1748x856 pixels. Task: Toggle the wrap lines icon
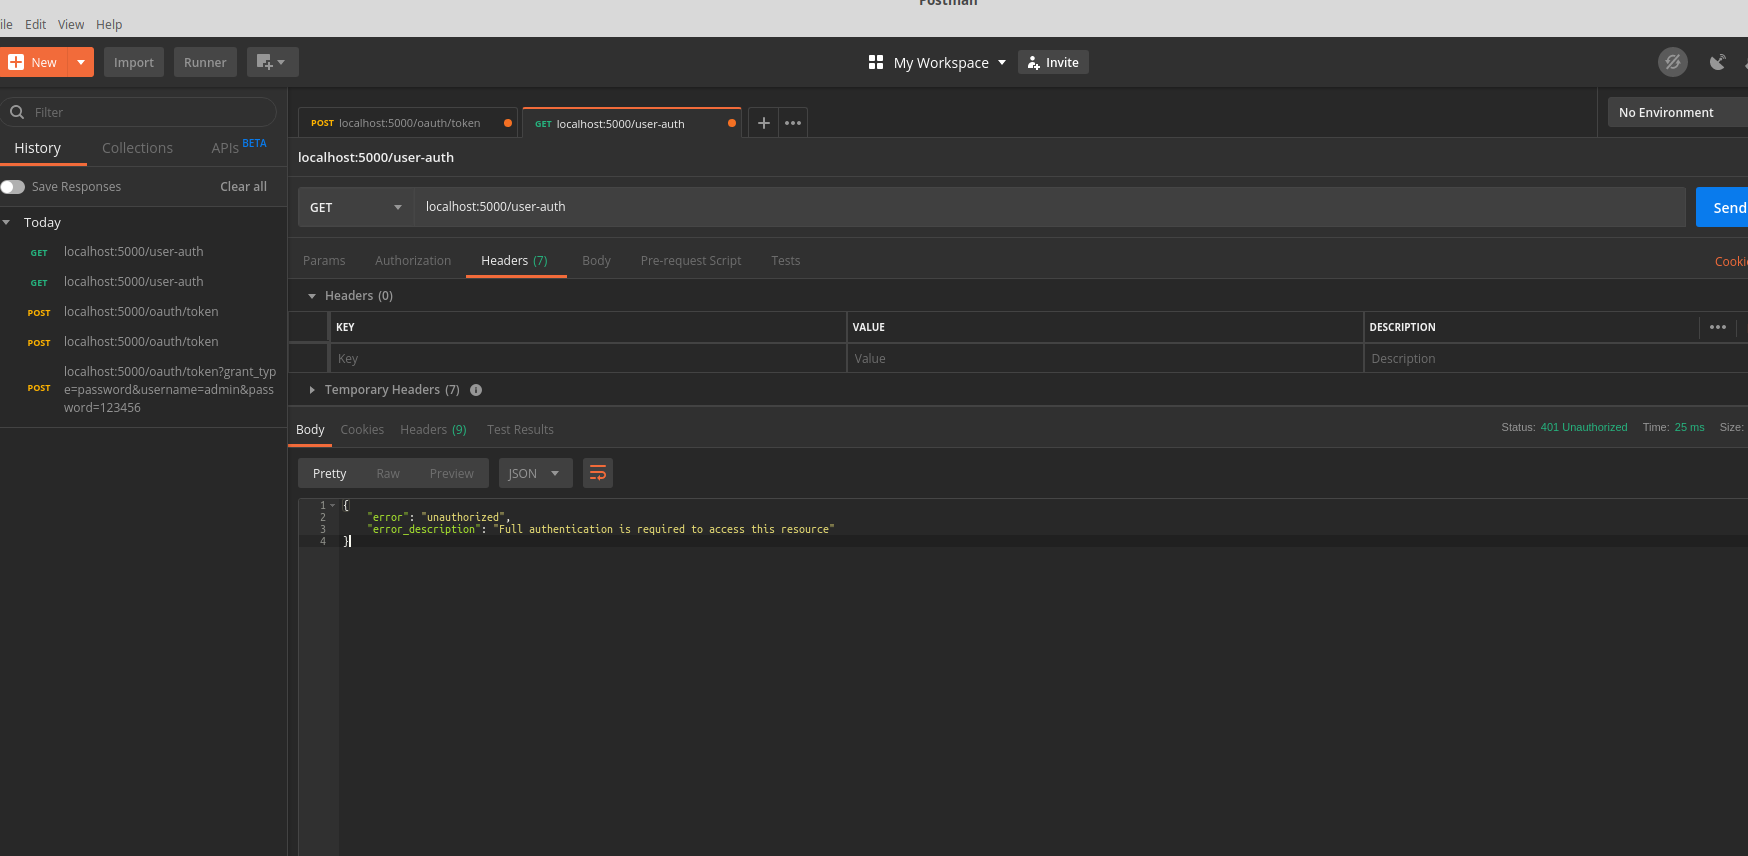[598, 473]
